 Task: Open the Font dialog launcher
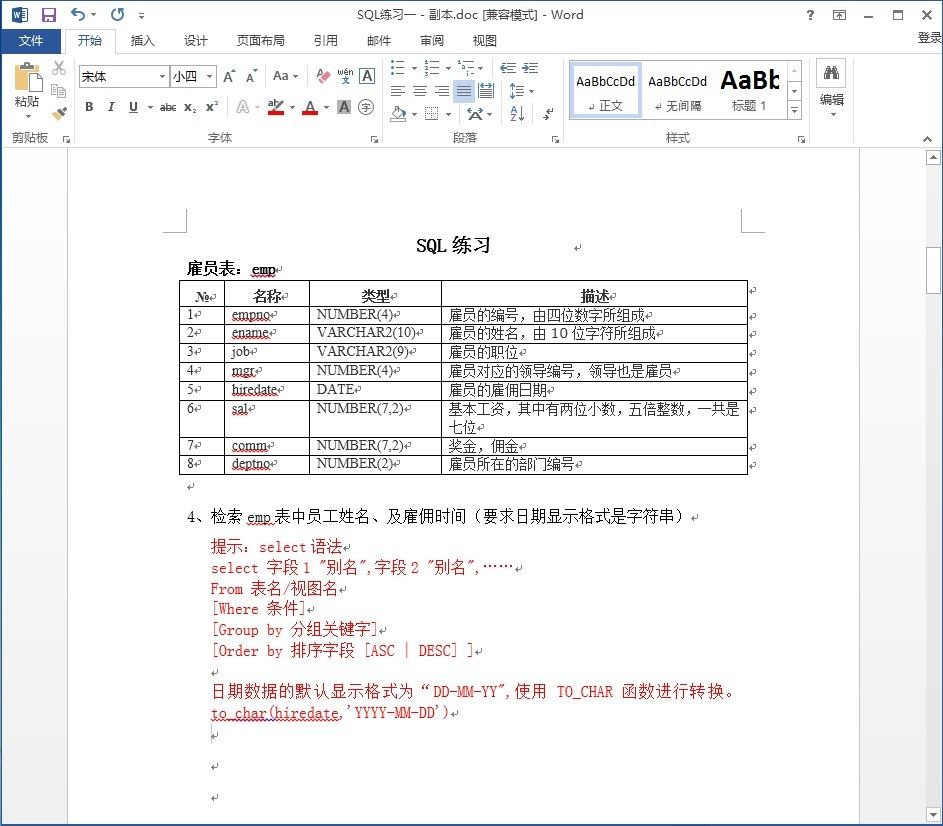[x=375, y=140]
